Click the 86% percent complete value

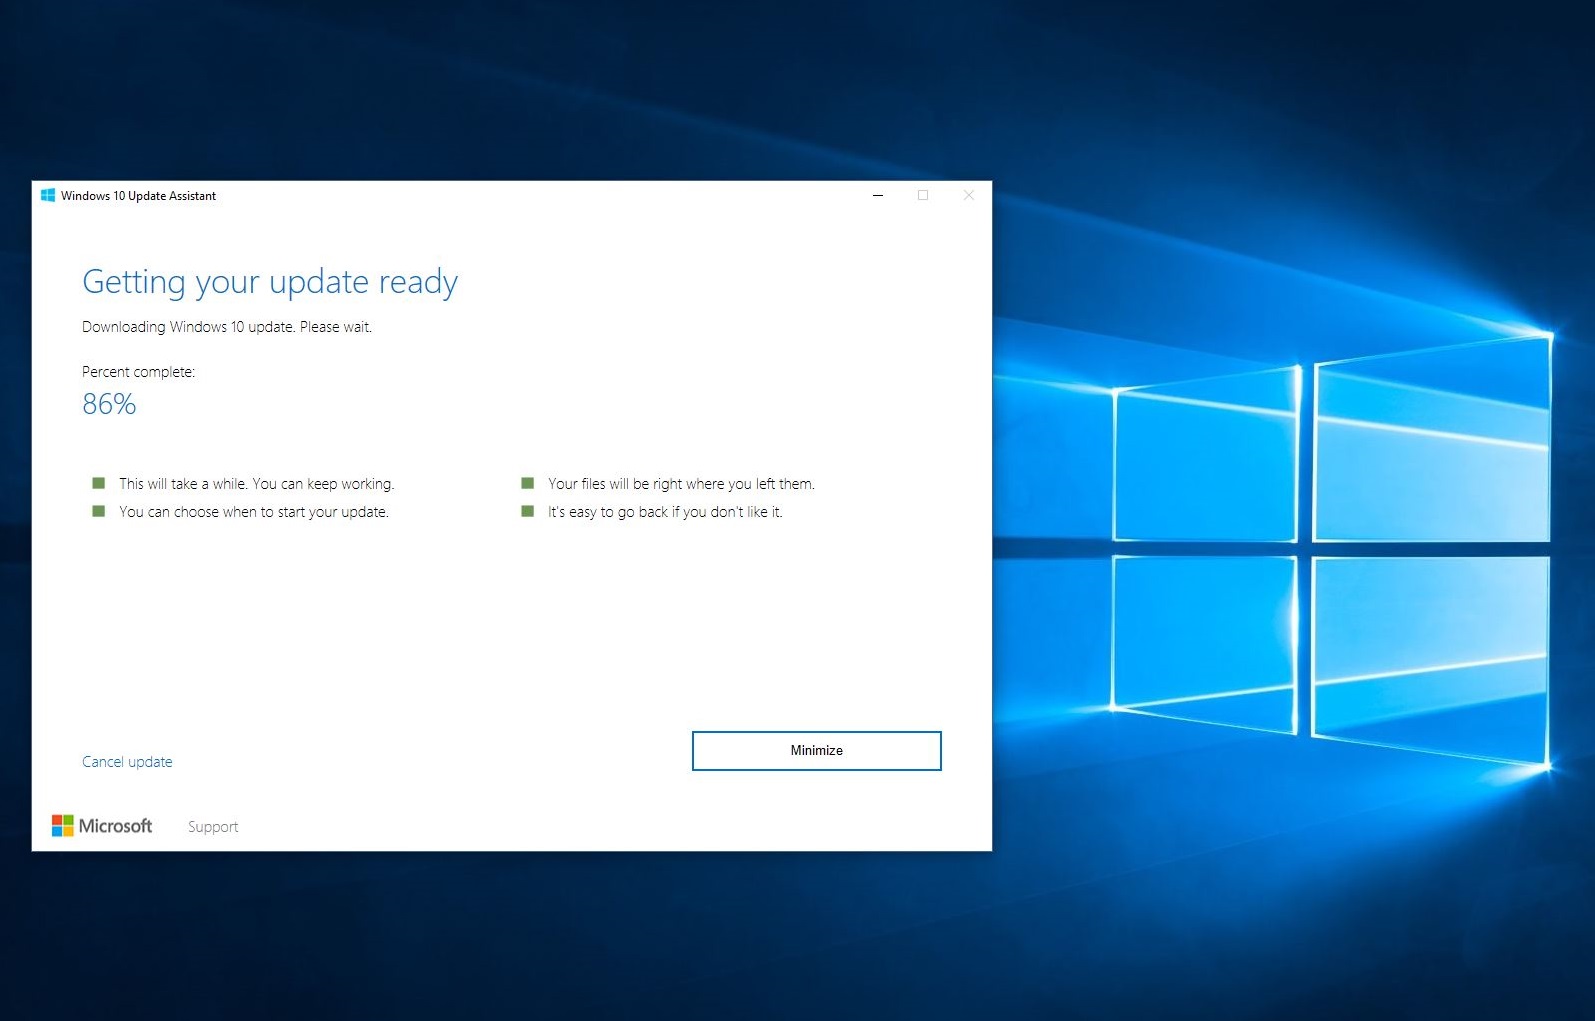click(109, 404)
